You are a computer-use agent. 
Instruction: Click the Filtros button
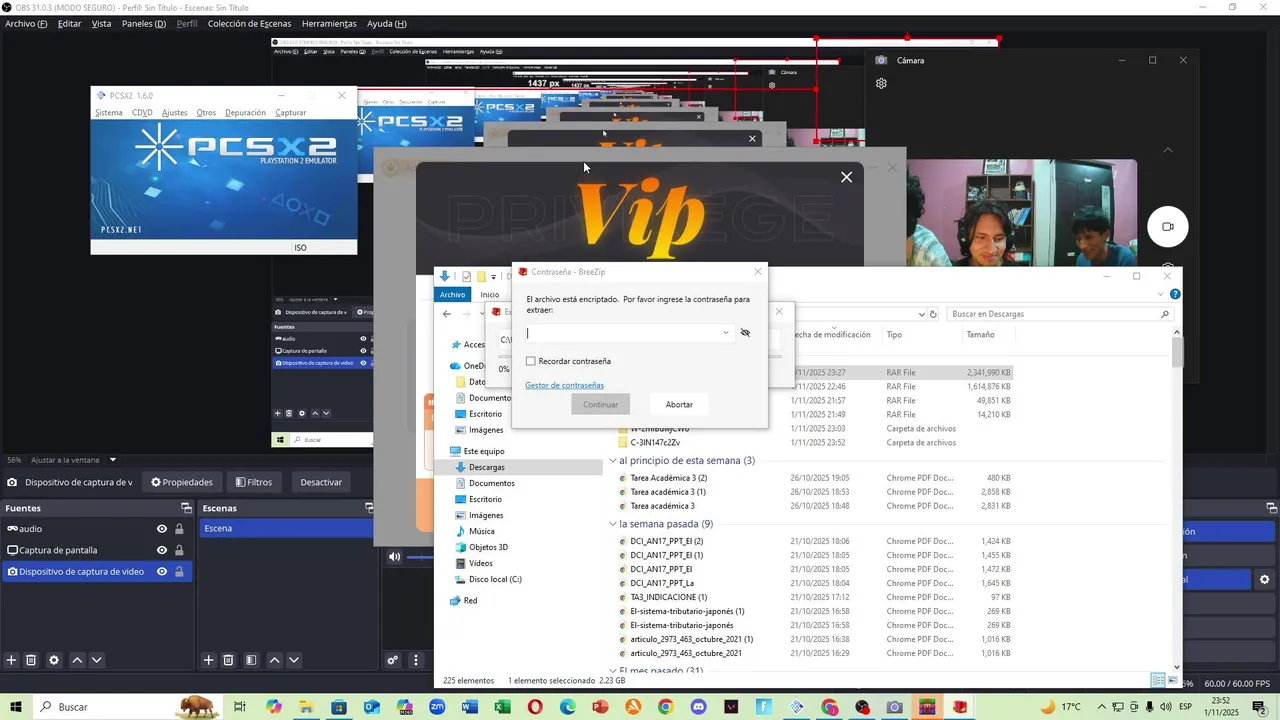254,482
